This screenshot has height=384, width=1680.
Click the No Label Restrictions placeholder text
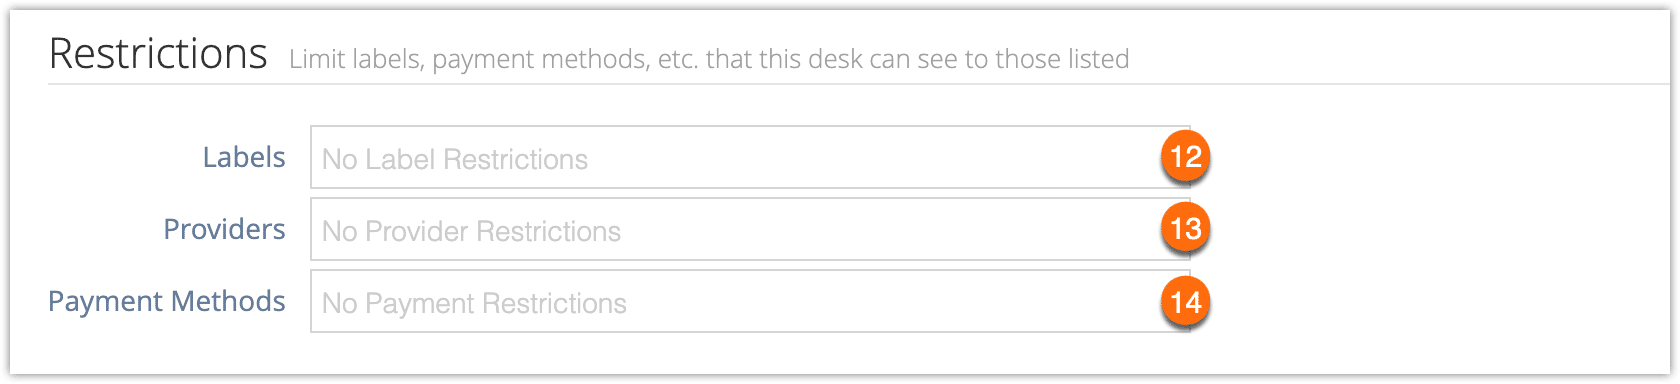pos(455,159)
